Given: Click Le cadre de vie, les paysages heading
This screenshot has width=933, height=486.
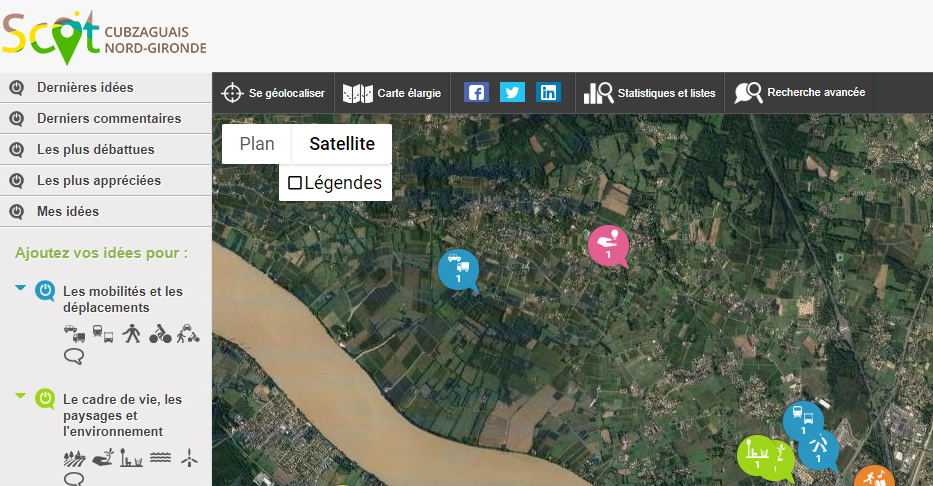Looking at the screenshot, I should (123, 415).
